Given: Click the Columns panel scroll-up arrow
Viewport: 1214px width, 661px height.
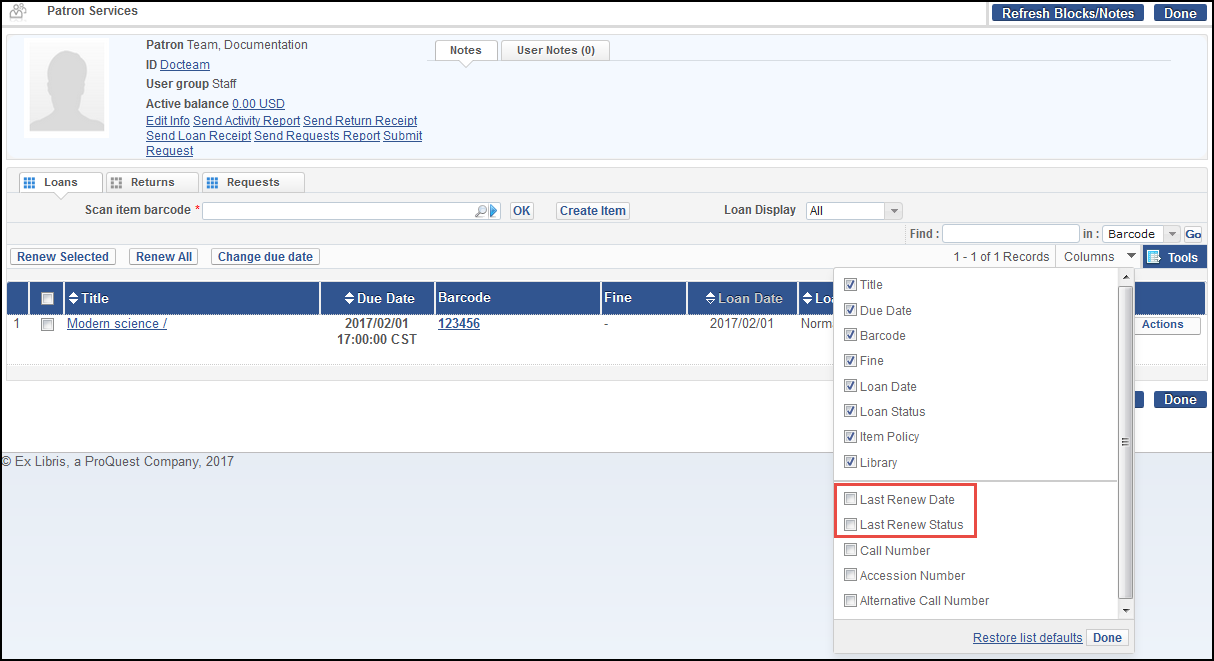Looking at the screenshot, I should point(1125,276).
